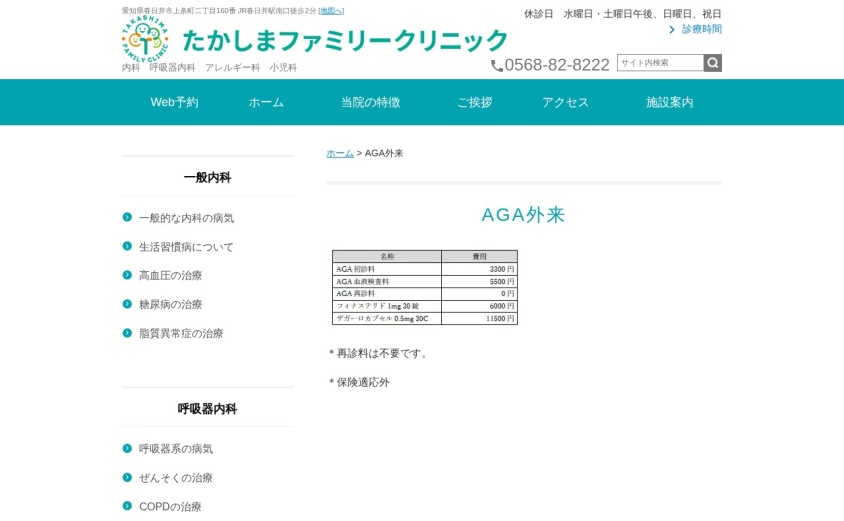Click bullet icon beside 脂質異常症の治療
Viewport: 844px width, 521px height.
pos(127,333)
